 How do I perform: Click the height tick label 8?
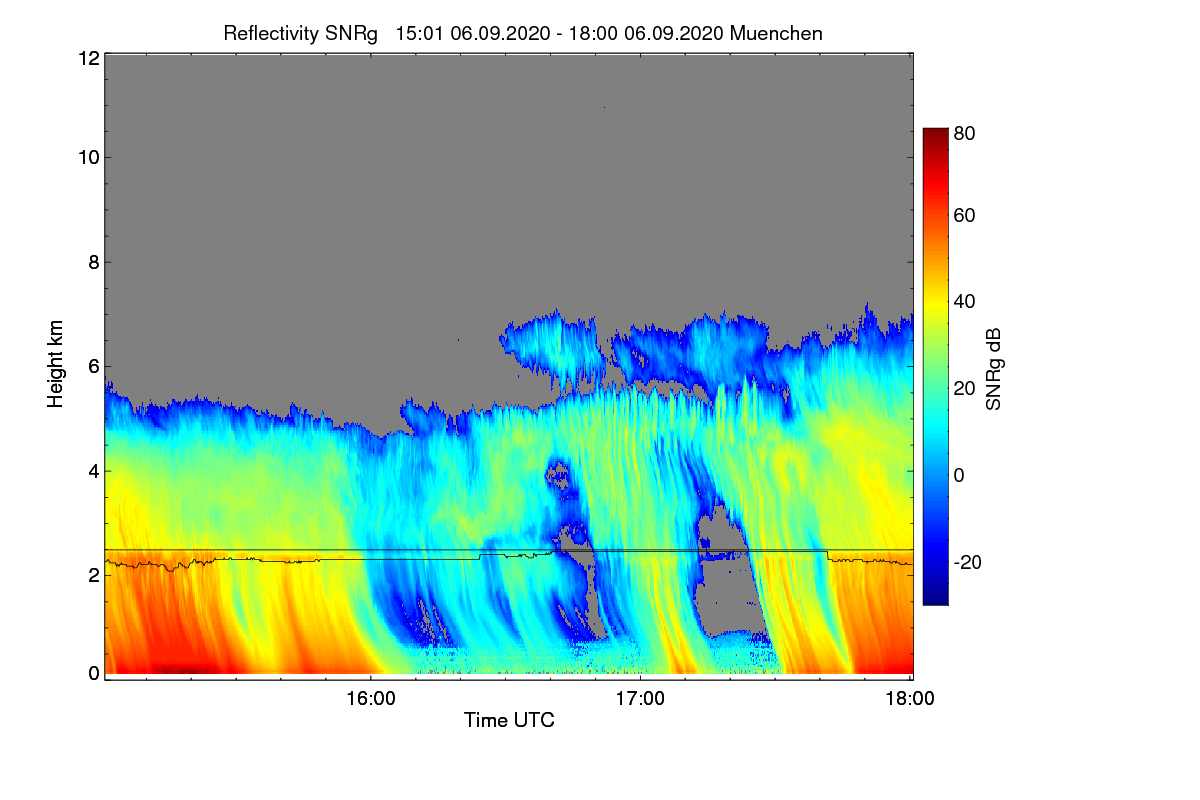coord(93,262)
